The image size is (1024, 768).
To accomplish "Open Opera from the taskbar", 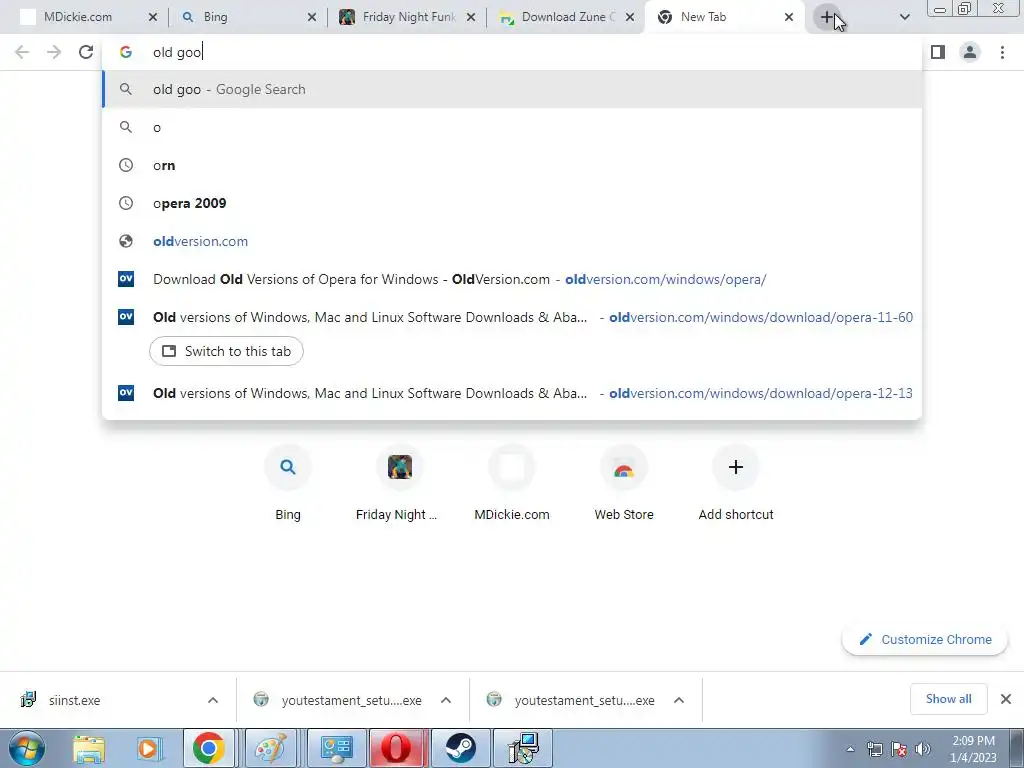I will click(x=397, y=748).
